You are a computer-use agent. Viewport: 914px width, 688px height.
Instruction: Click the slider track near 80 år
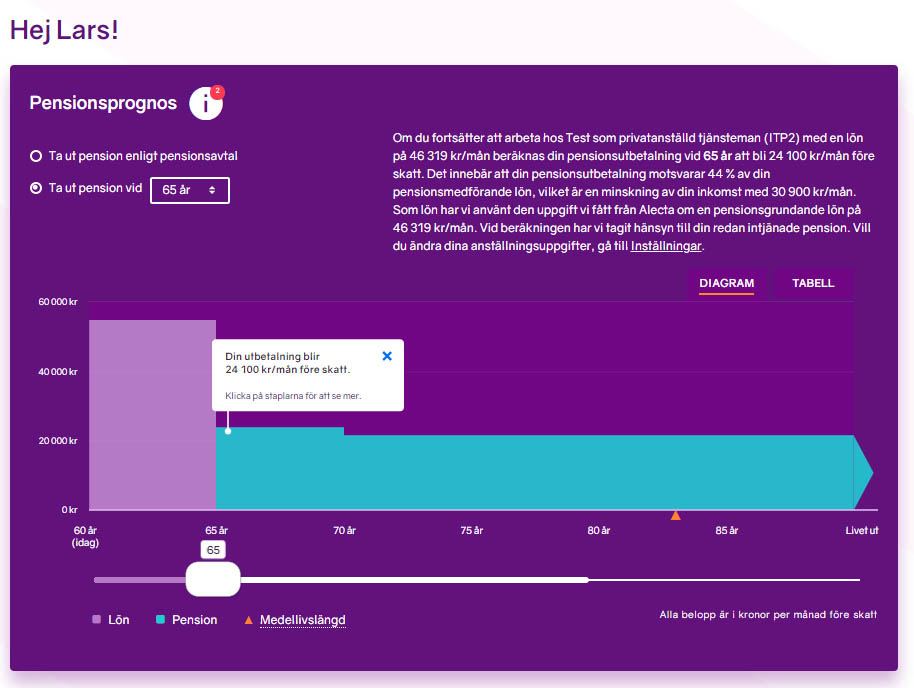pos(600,579)
